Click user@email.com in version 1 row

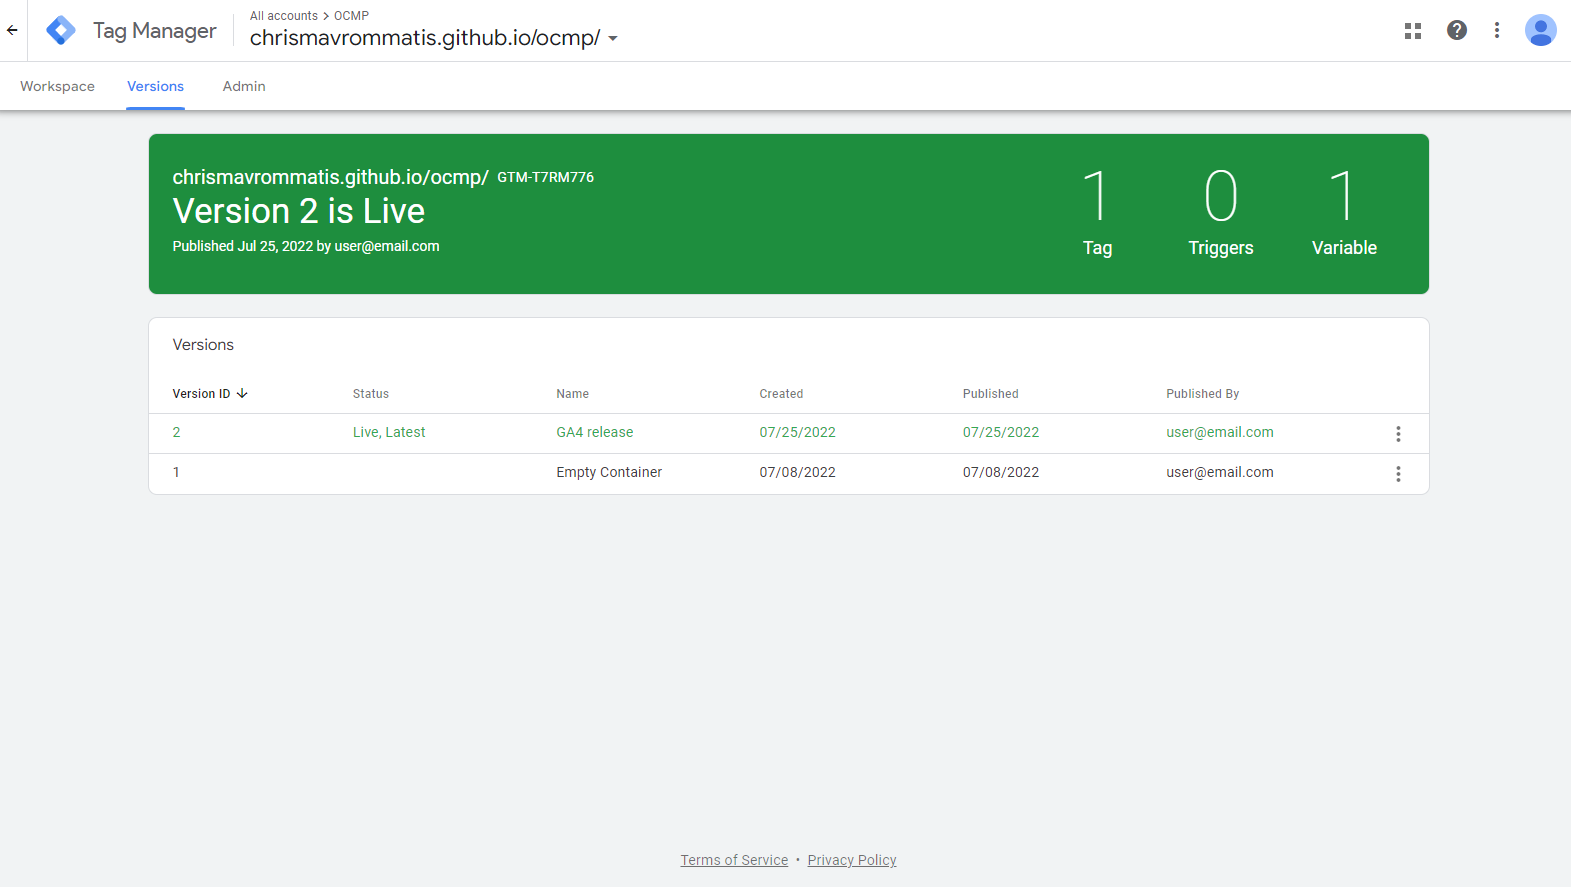(1220, 472)
